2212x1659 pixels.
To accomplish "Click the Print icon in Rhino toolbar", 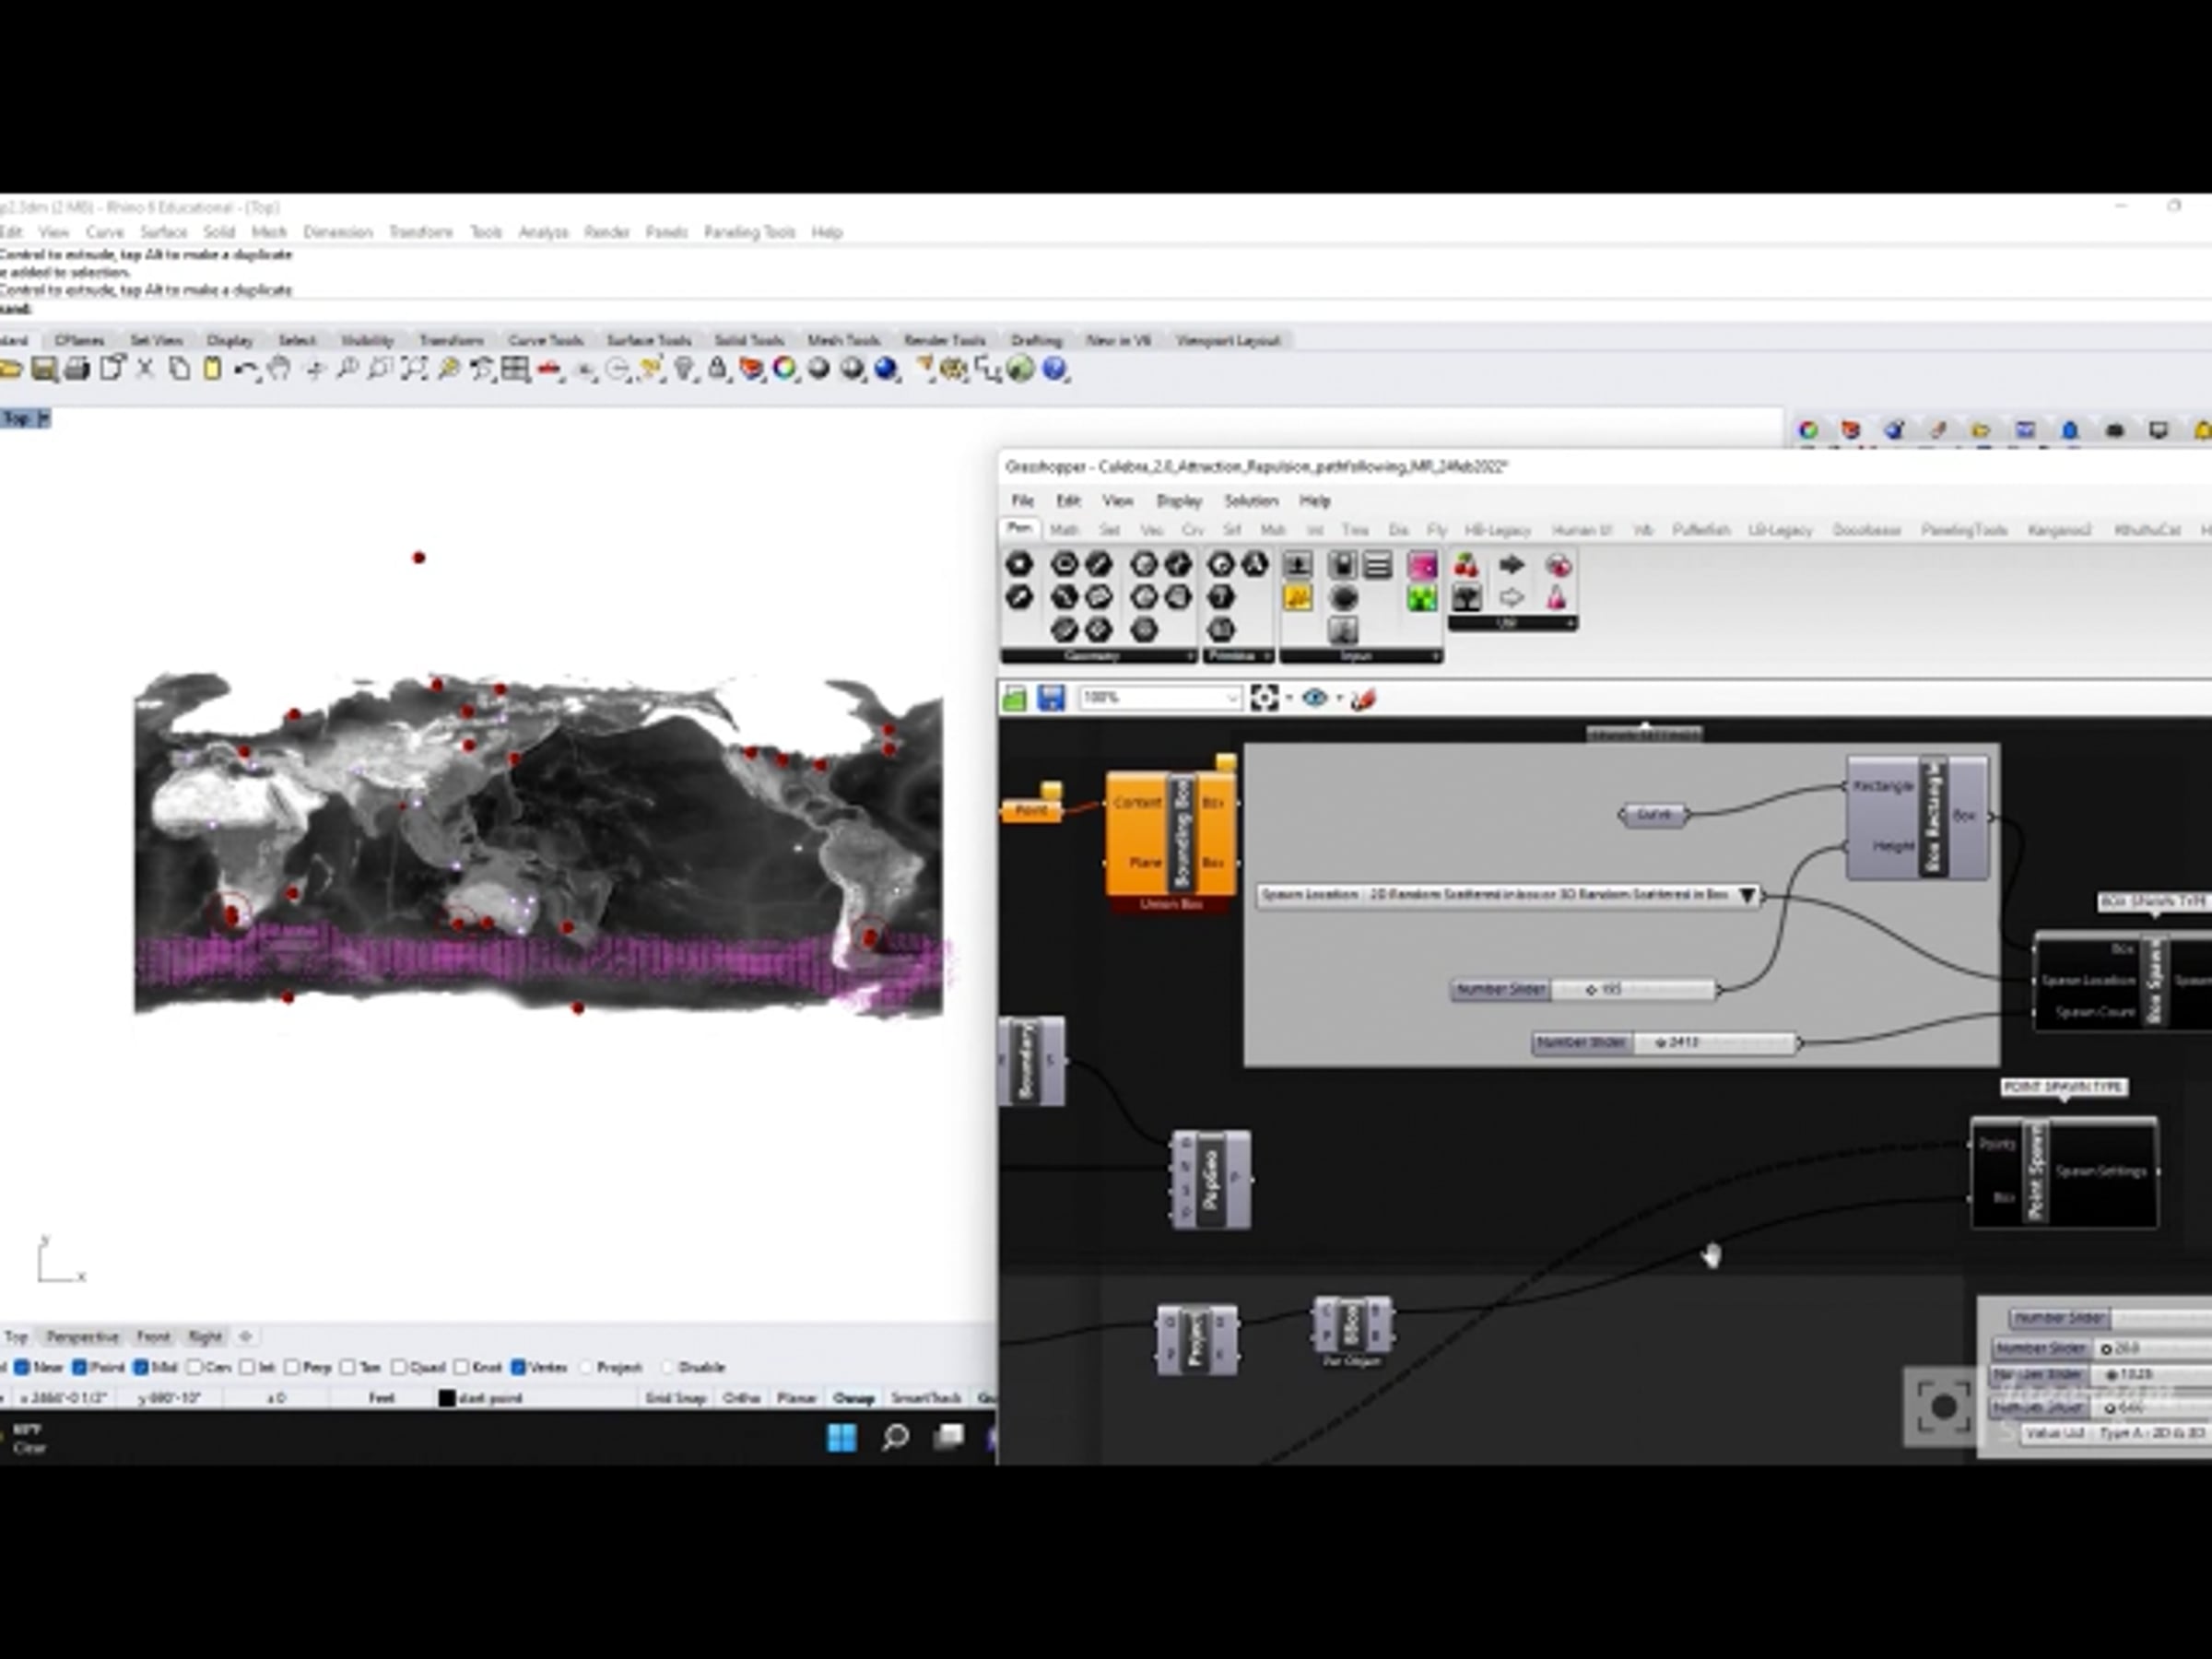I will click(x=77, y=369).
